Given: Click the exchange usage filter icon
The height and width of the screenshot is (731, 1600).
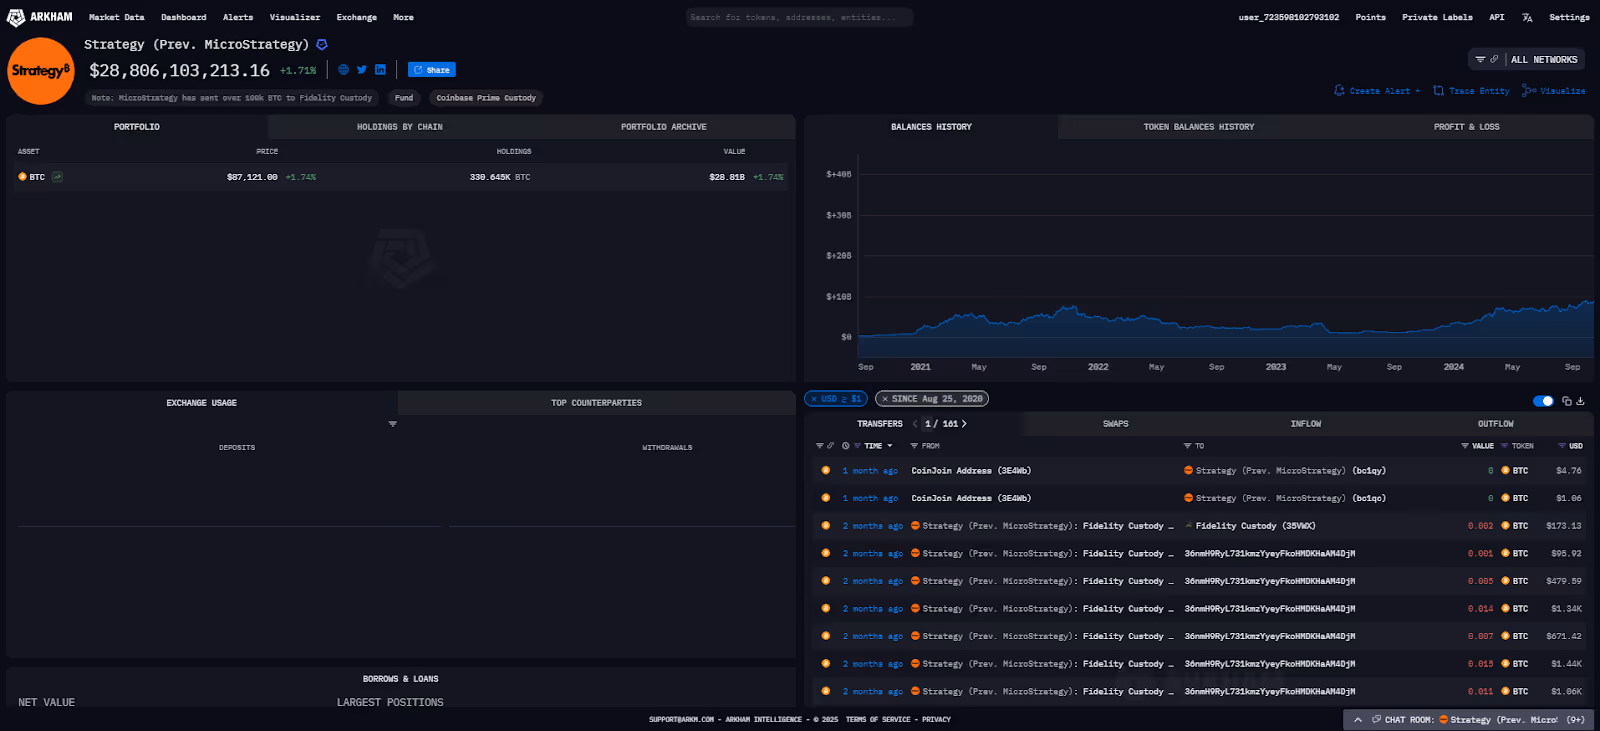Looking at the screenshot, I should [x=393, y=424].
